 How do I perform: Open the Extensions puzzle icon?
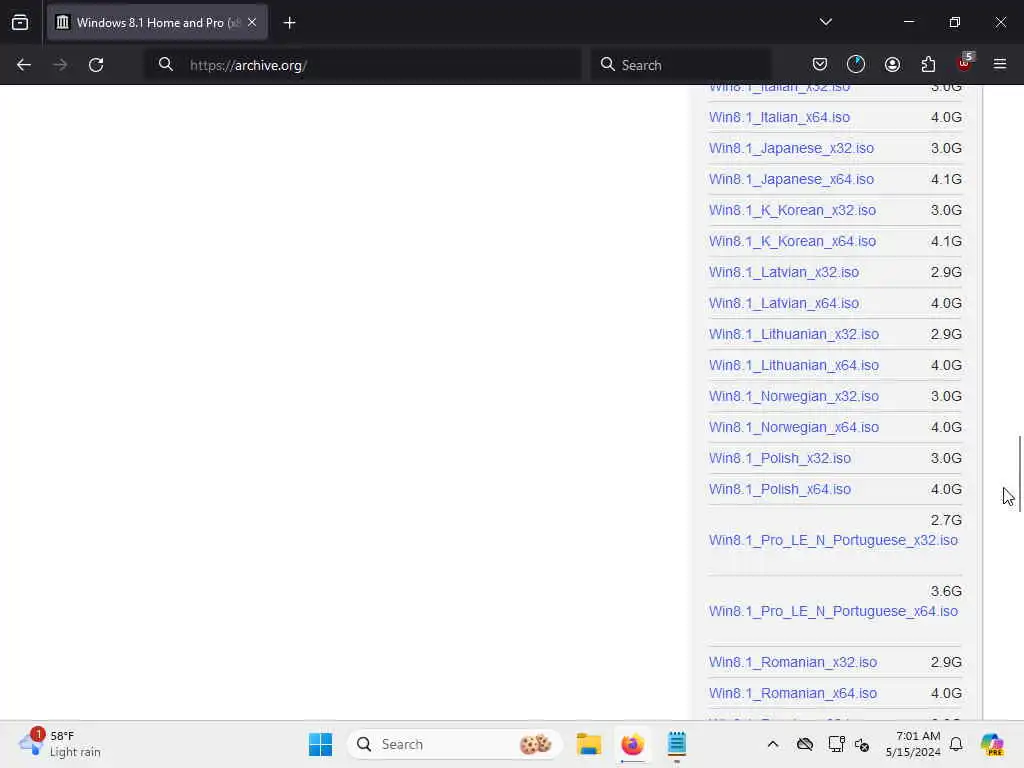pyautogui.click(x=928, y=64)
